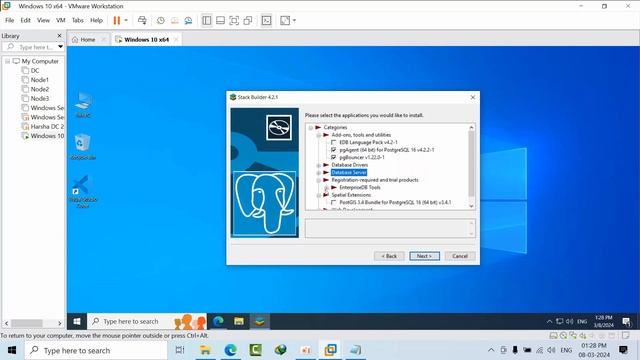The width and height of the screenshot is (640, 360).
Task: Toggle the Library sidebar view icon in toolbar
Action: coord(207,20)
